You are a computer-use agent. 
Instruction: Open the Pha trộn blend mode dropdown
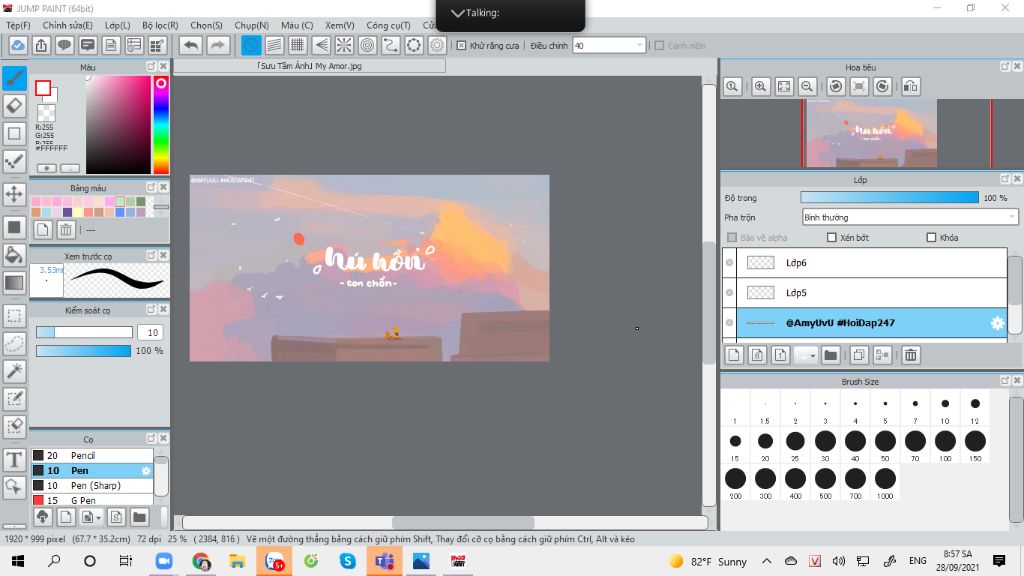pyautogui.click(x=910, y=217)
